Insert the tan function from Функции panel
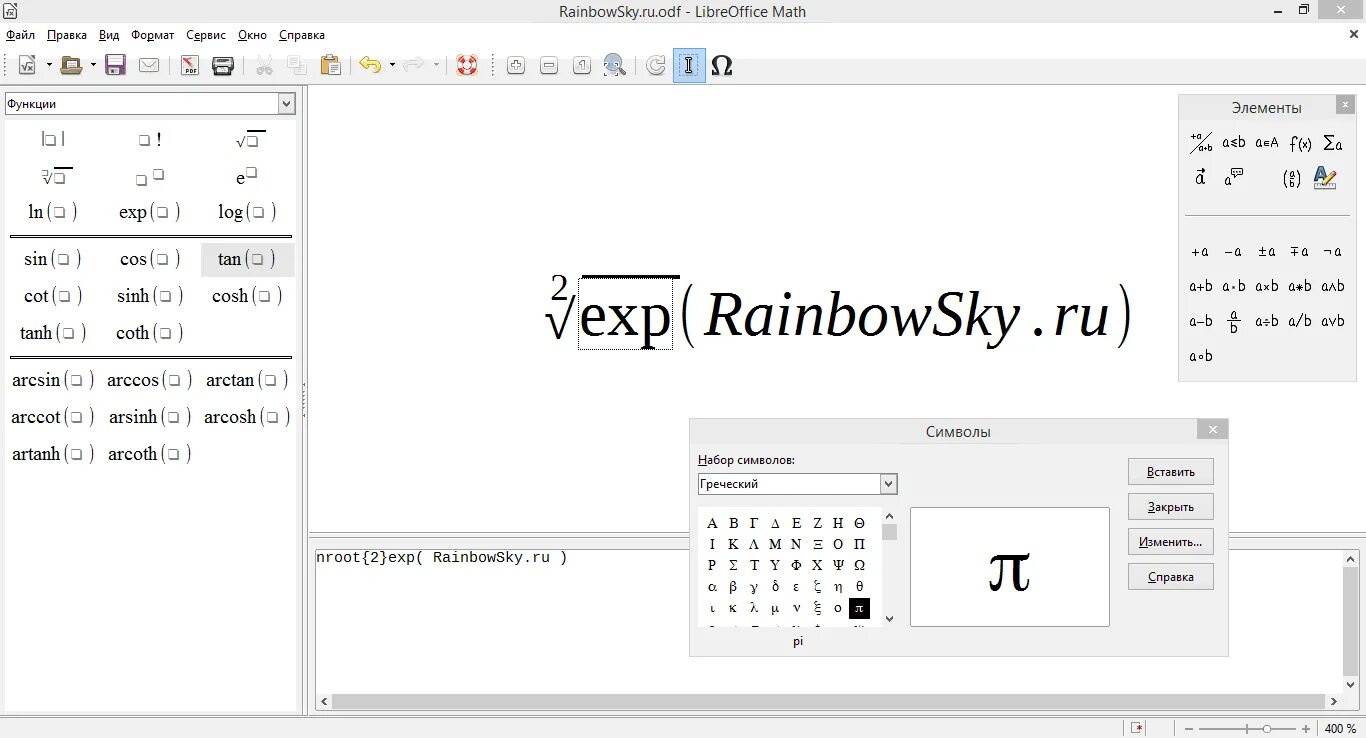This screenshot has width=1366, height=738. pyautogui.click(x=247, y=259)
